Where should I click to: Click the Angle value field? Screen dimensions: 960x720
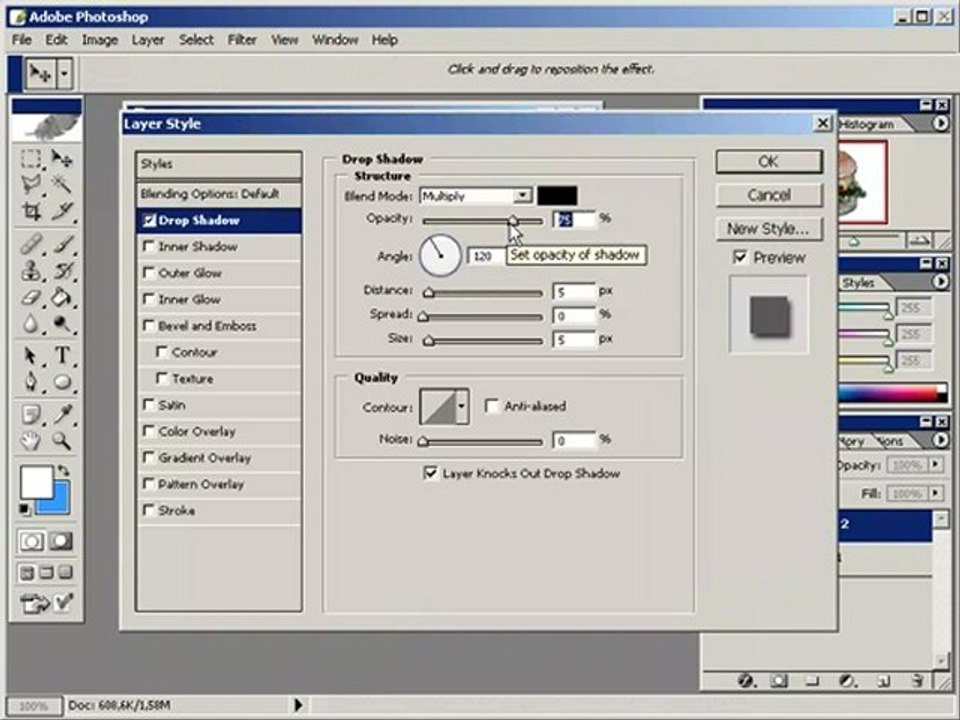pyautogui.click(x=486, y=256)
